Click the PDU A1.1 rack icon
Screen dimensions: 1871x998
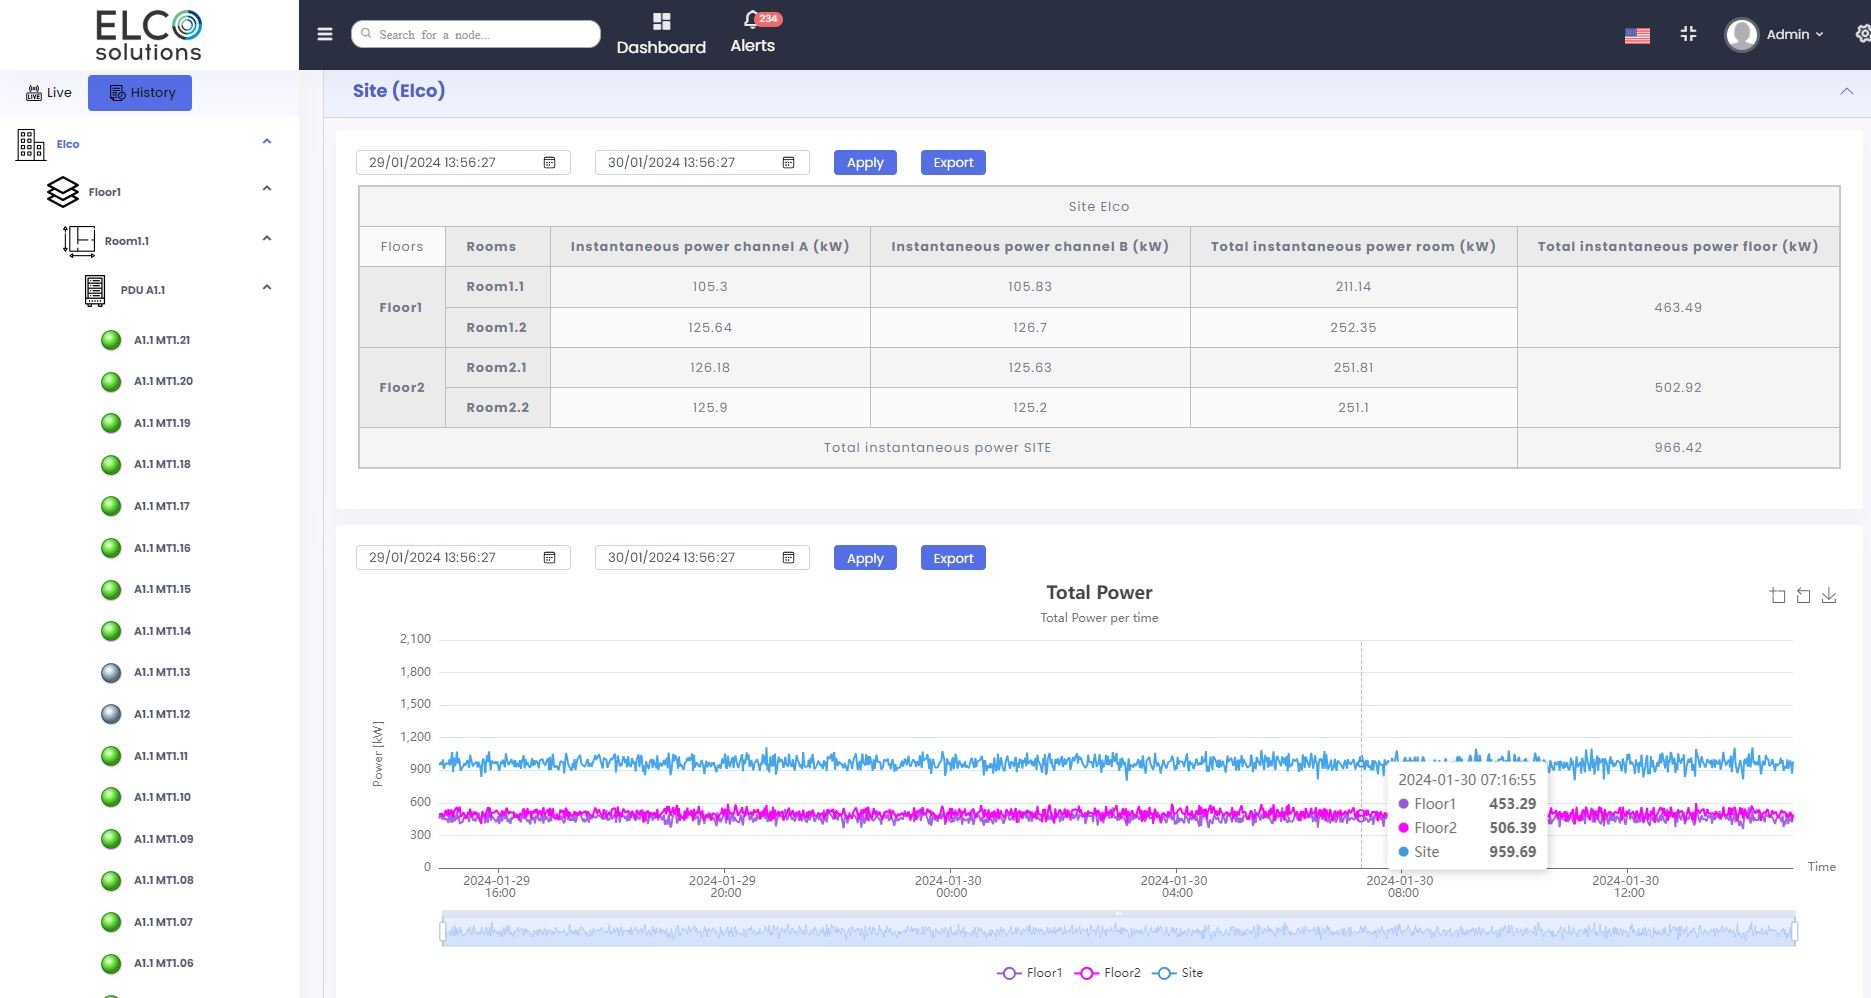click(x=95, y=290)
